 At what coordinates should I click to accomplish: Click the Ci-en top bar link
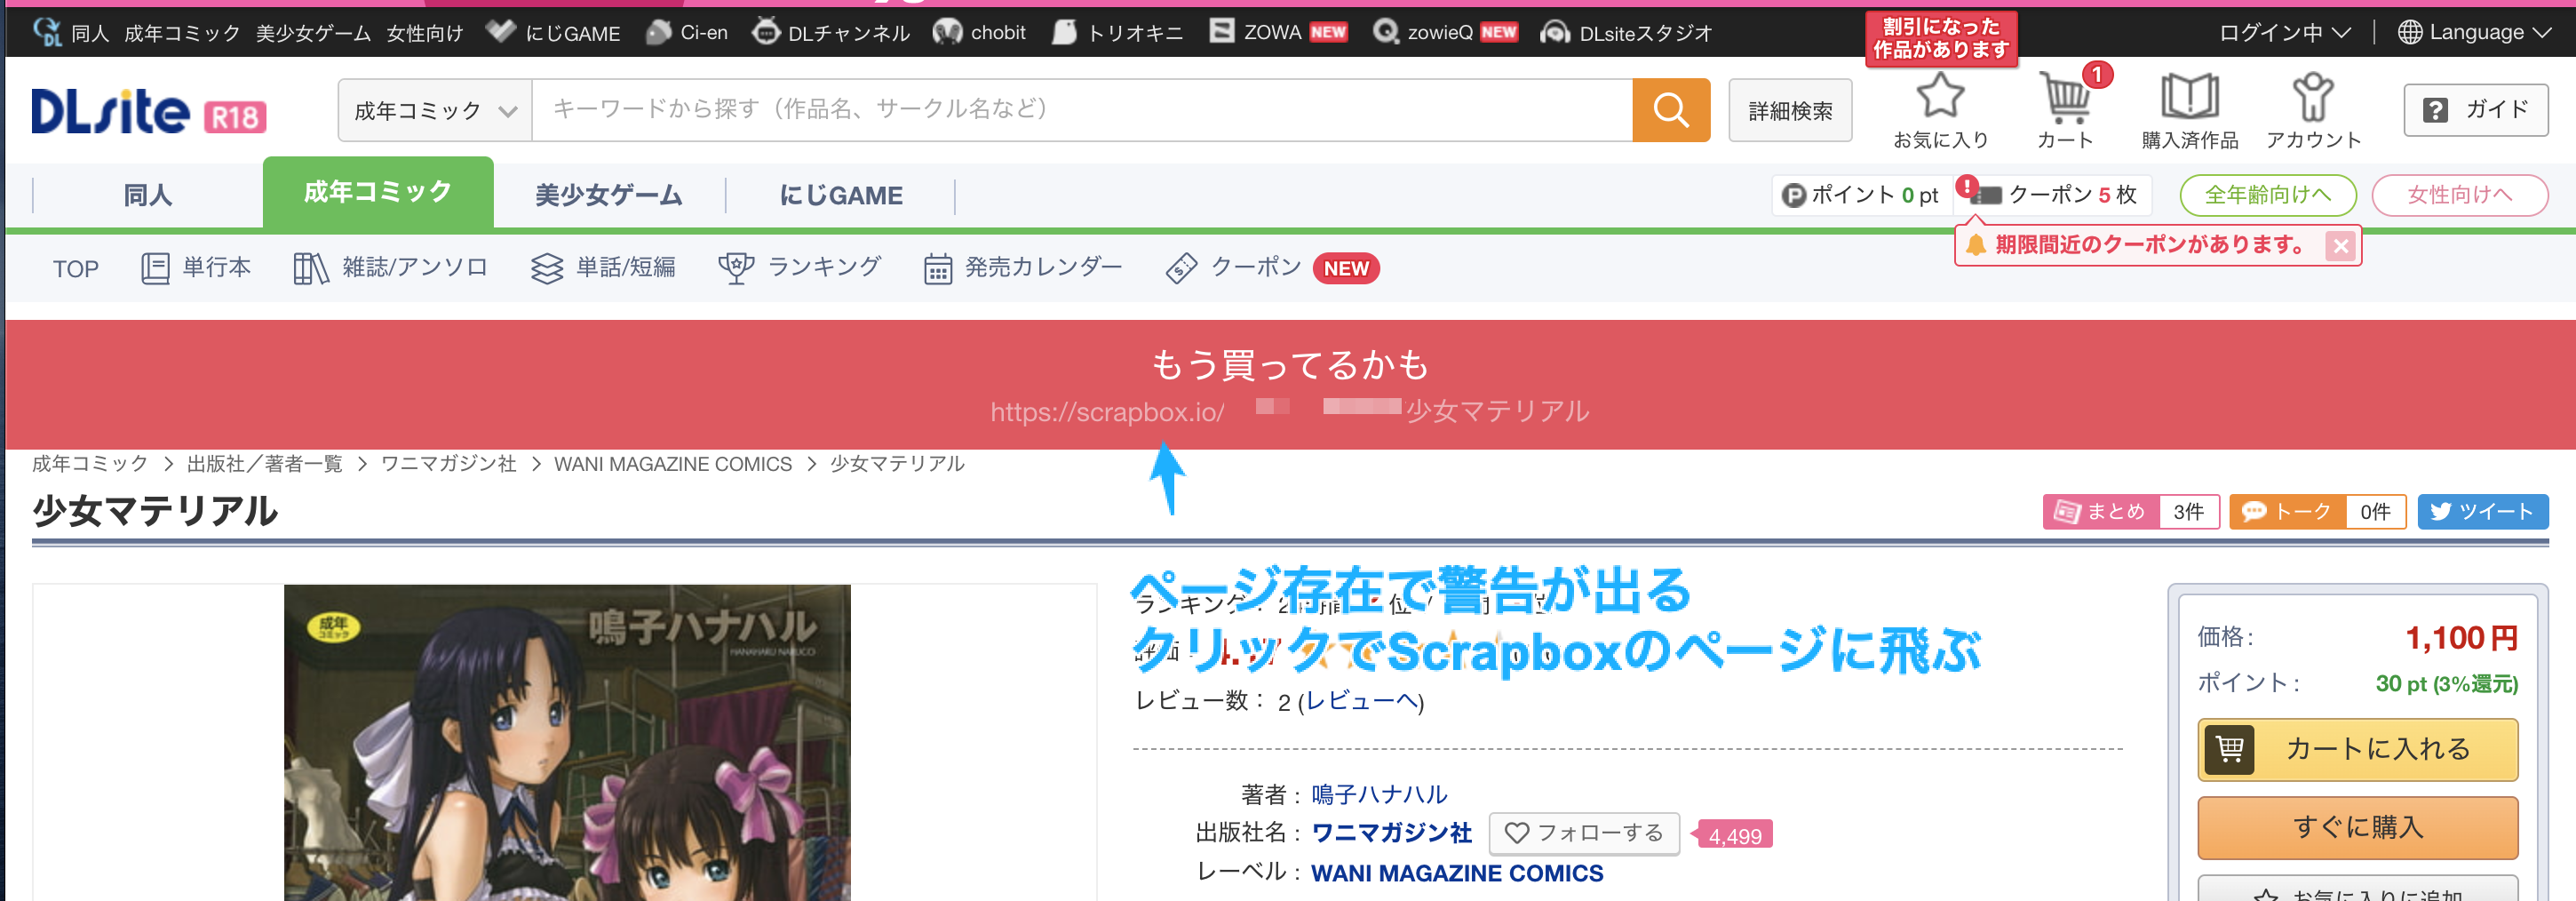pos(687,33)
